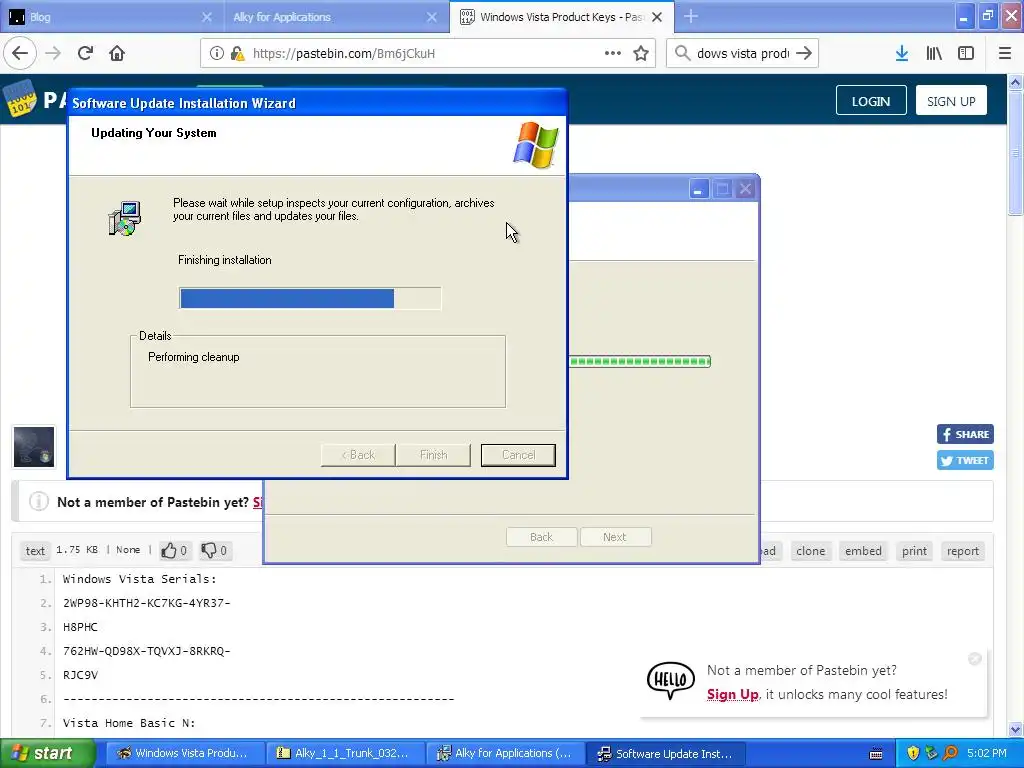Click Back in the Update Wizard

pos(358,455)
